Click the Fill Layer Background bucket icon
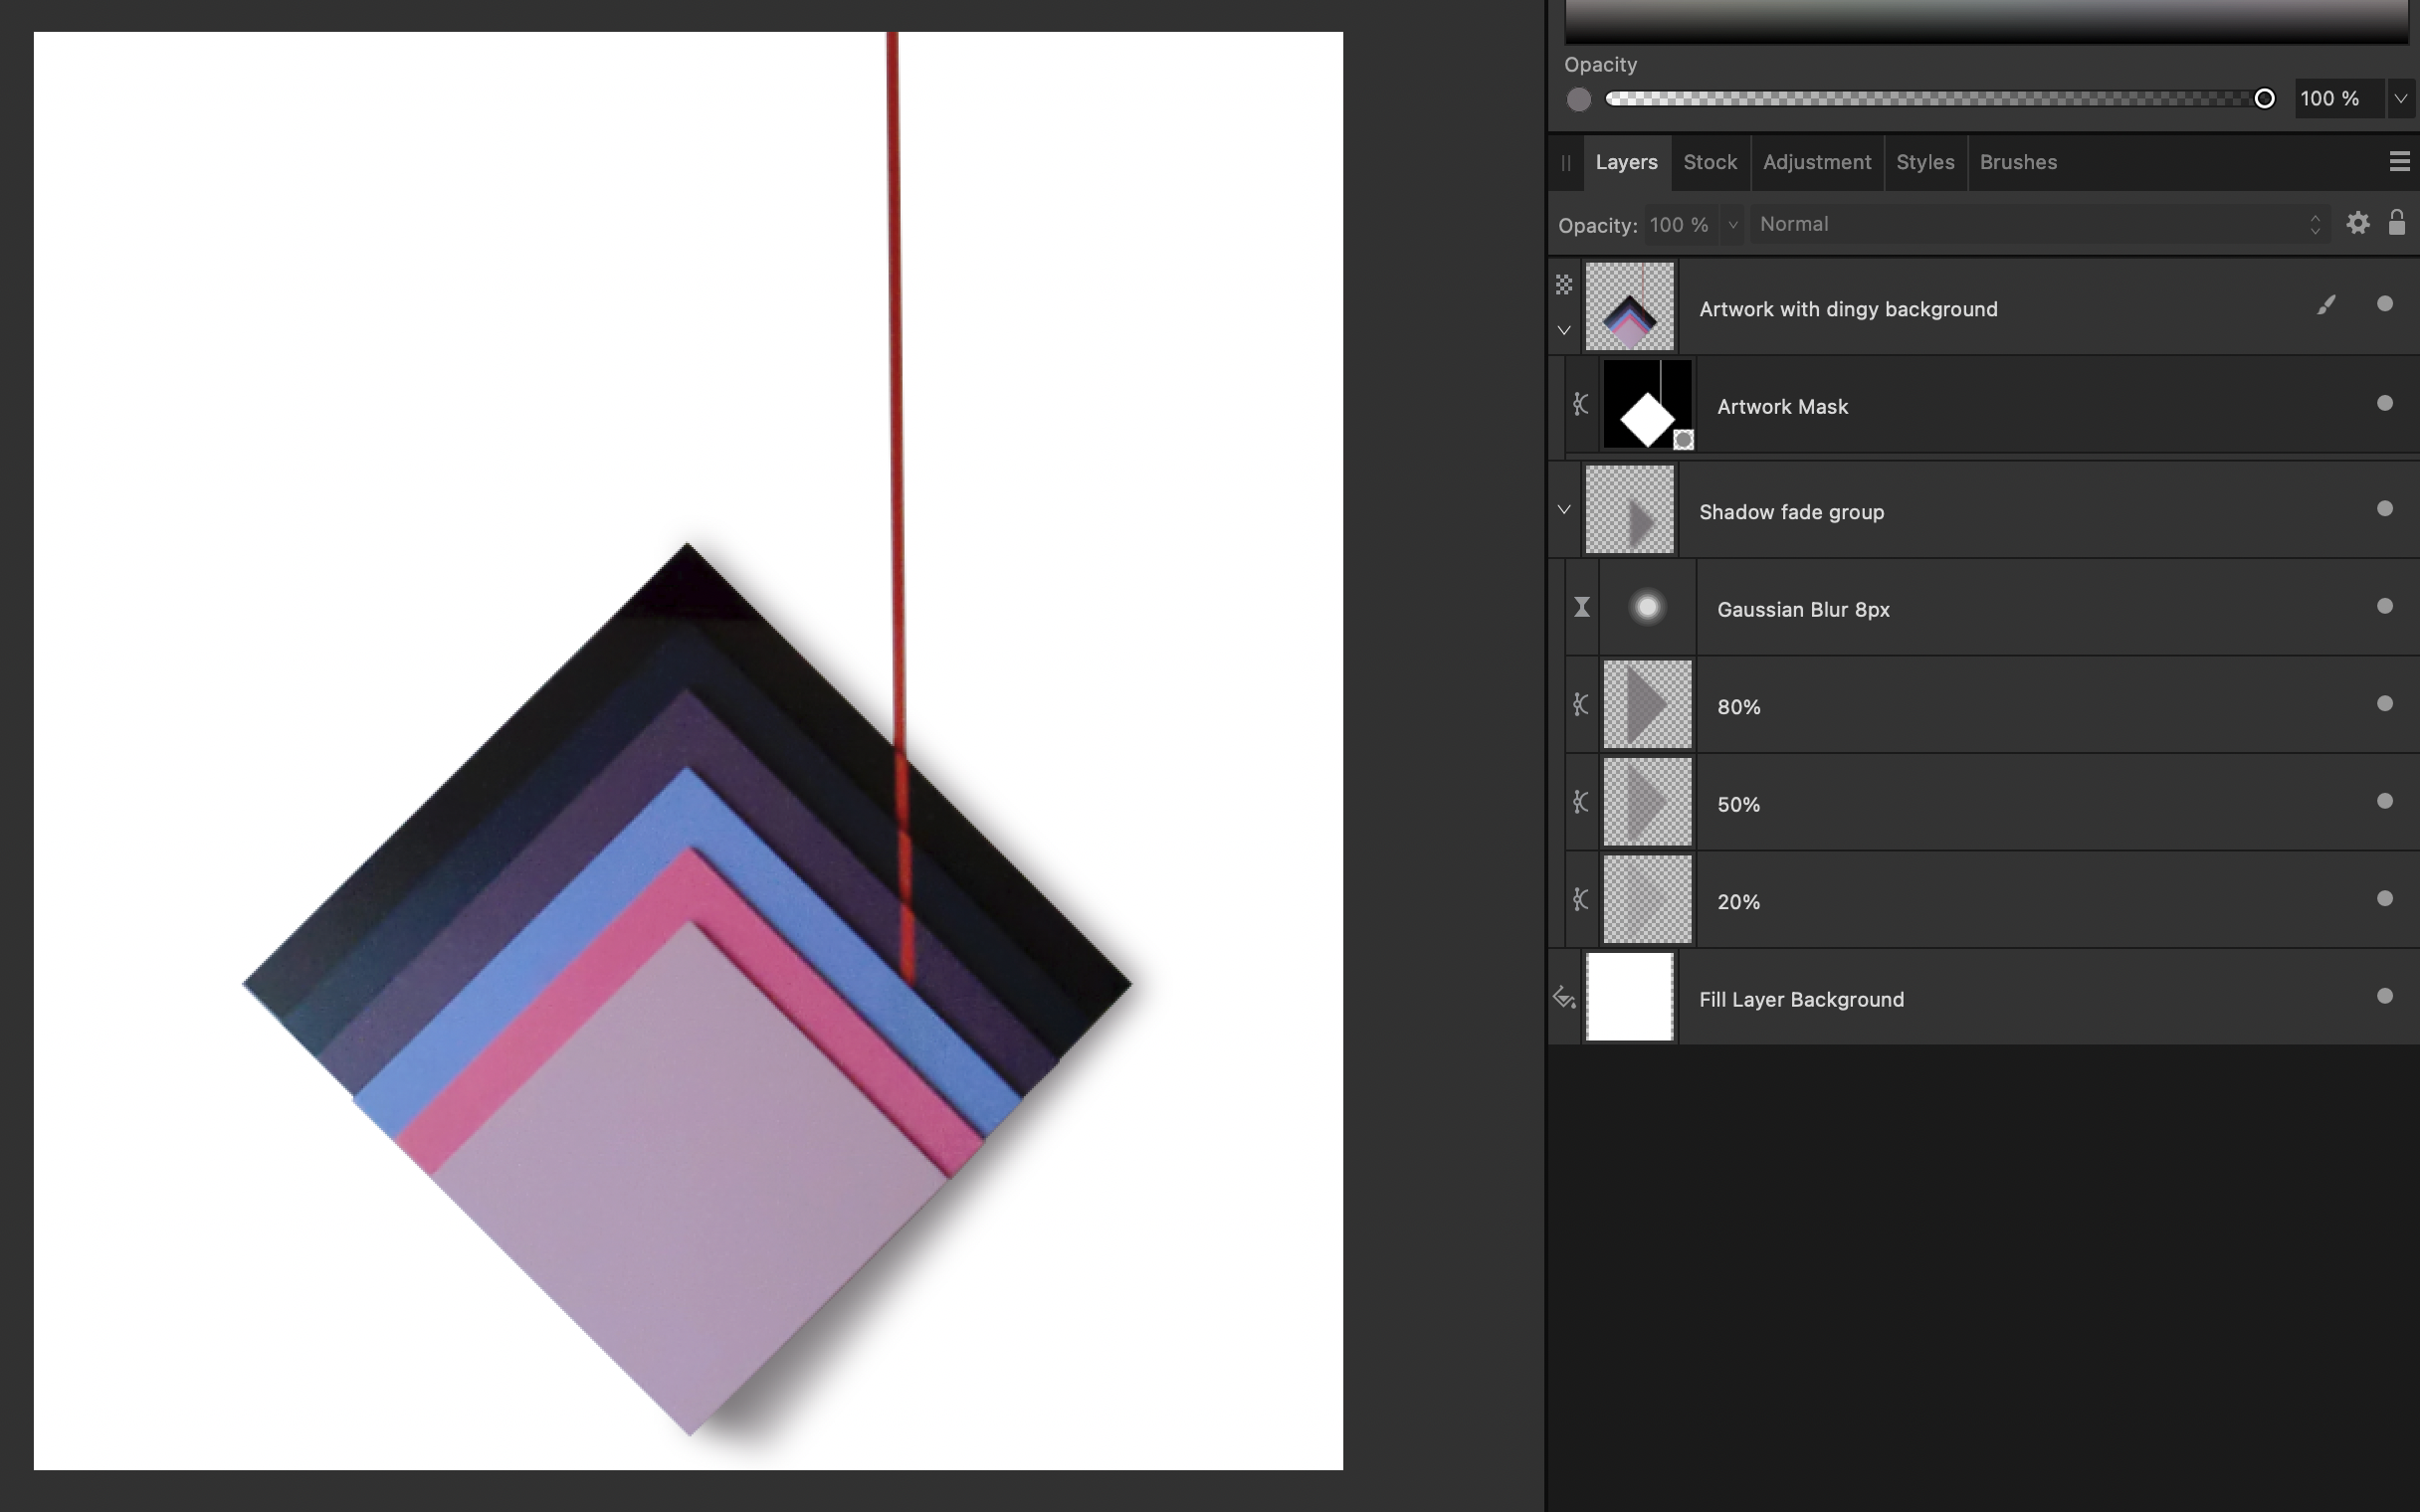2420x1512 pixels. [1564, 998]
